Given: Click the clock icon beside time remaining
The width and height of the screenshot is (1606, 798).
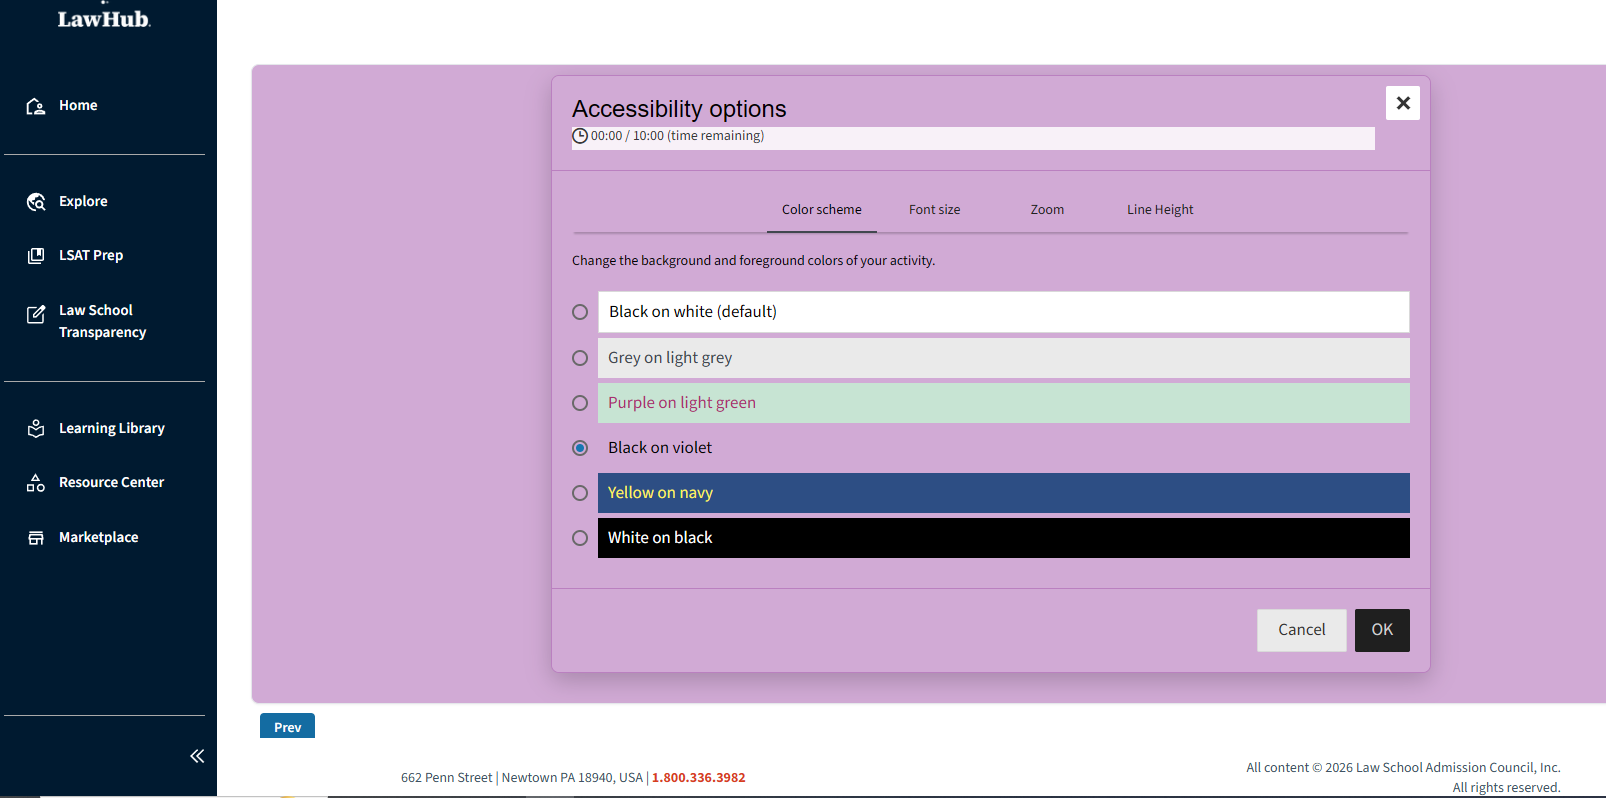Looking at the screenshot, I should click(580, 136).
